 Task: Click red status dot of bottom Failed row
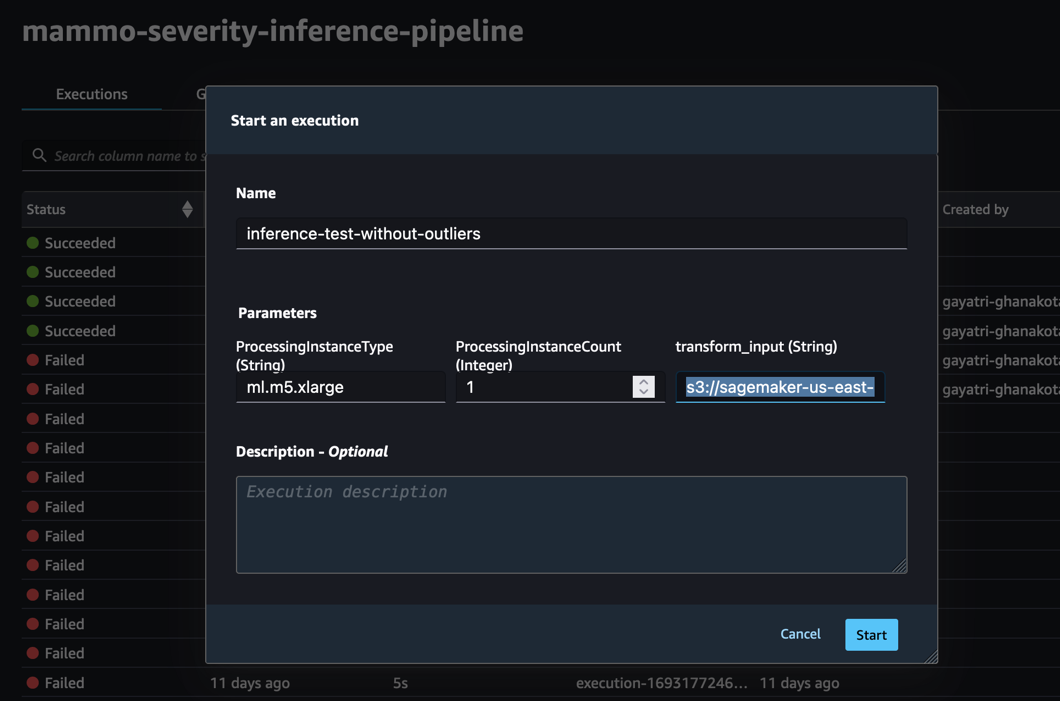[33, 683]
